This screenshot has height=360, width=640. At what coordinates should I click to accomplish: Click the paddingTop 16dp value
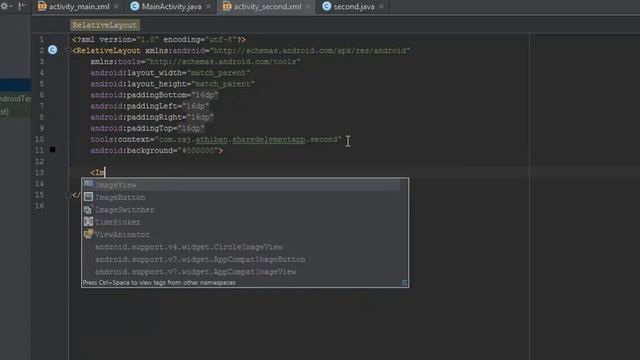[x=191, y=129]
